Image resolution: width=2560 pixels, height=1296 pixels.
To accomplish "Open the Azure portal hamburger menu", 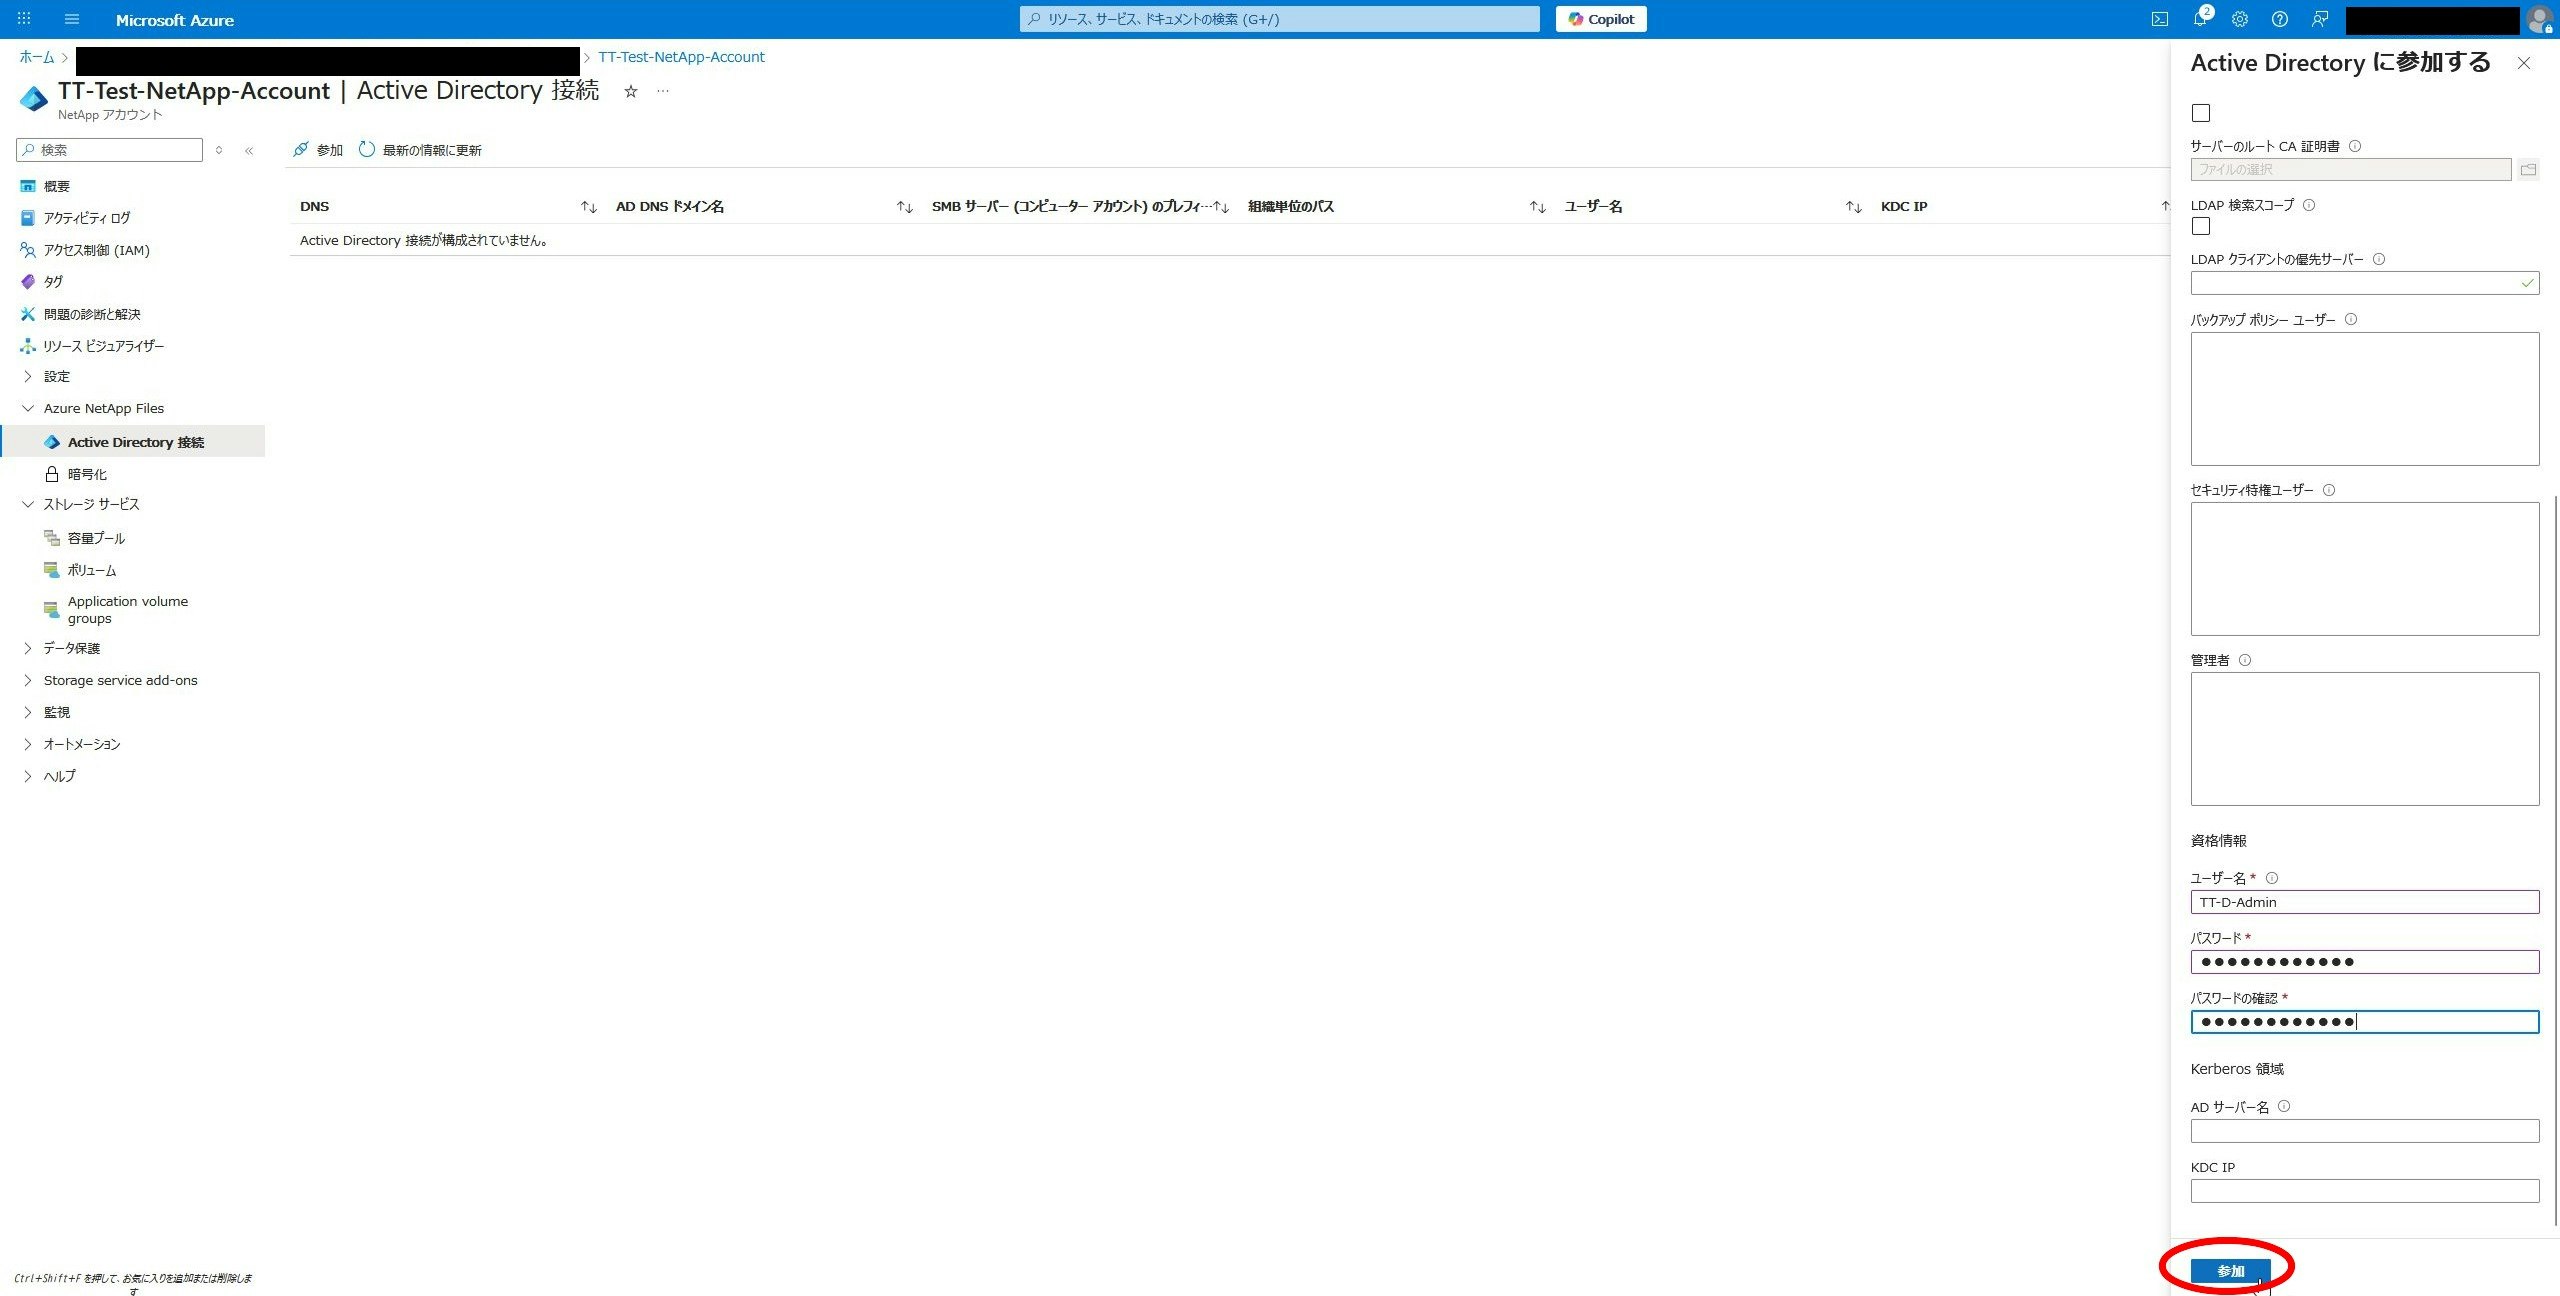I will click(x=71, y=19).
